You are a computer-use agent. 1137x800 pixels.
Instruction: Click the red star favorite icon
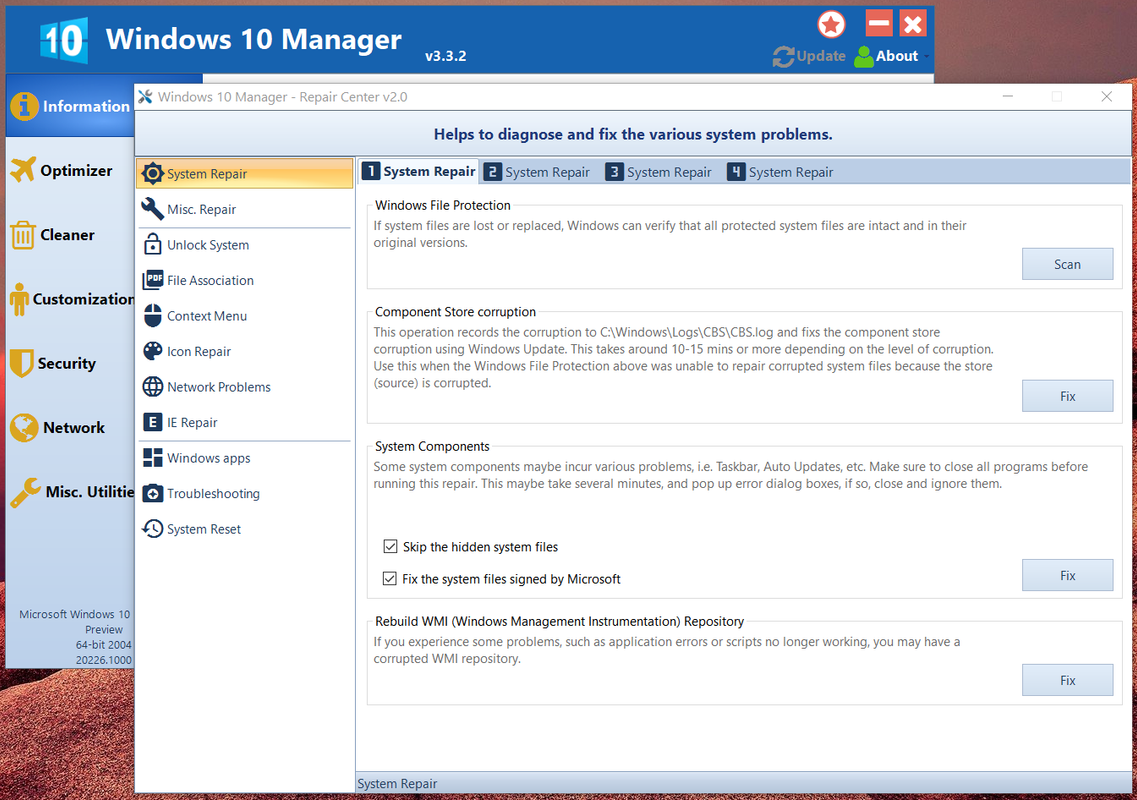point(831,25)
